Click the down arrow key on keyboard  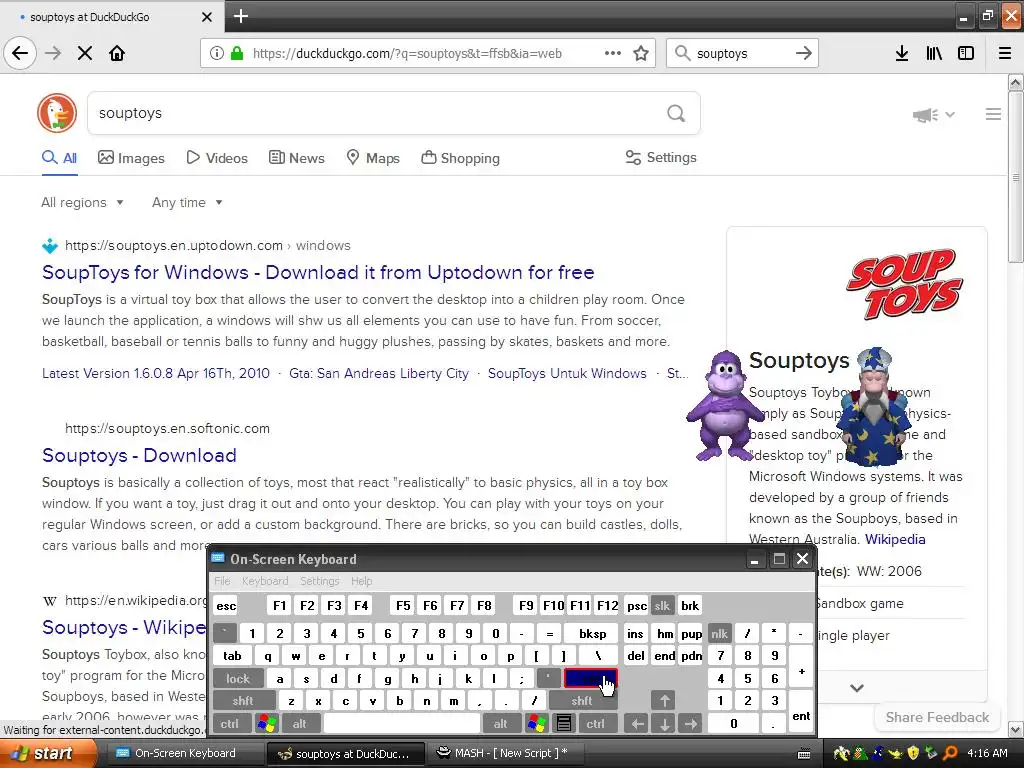664,724
